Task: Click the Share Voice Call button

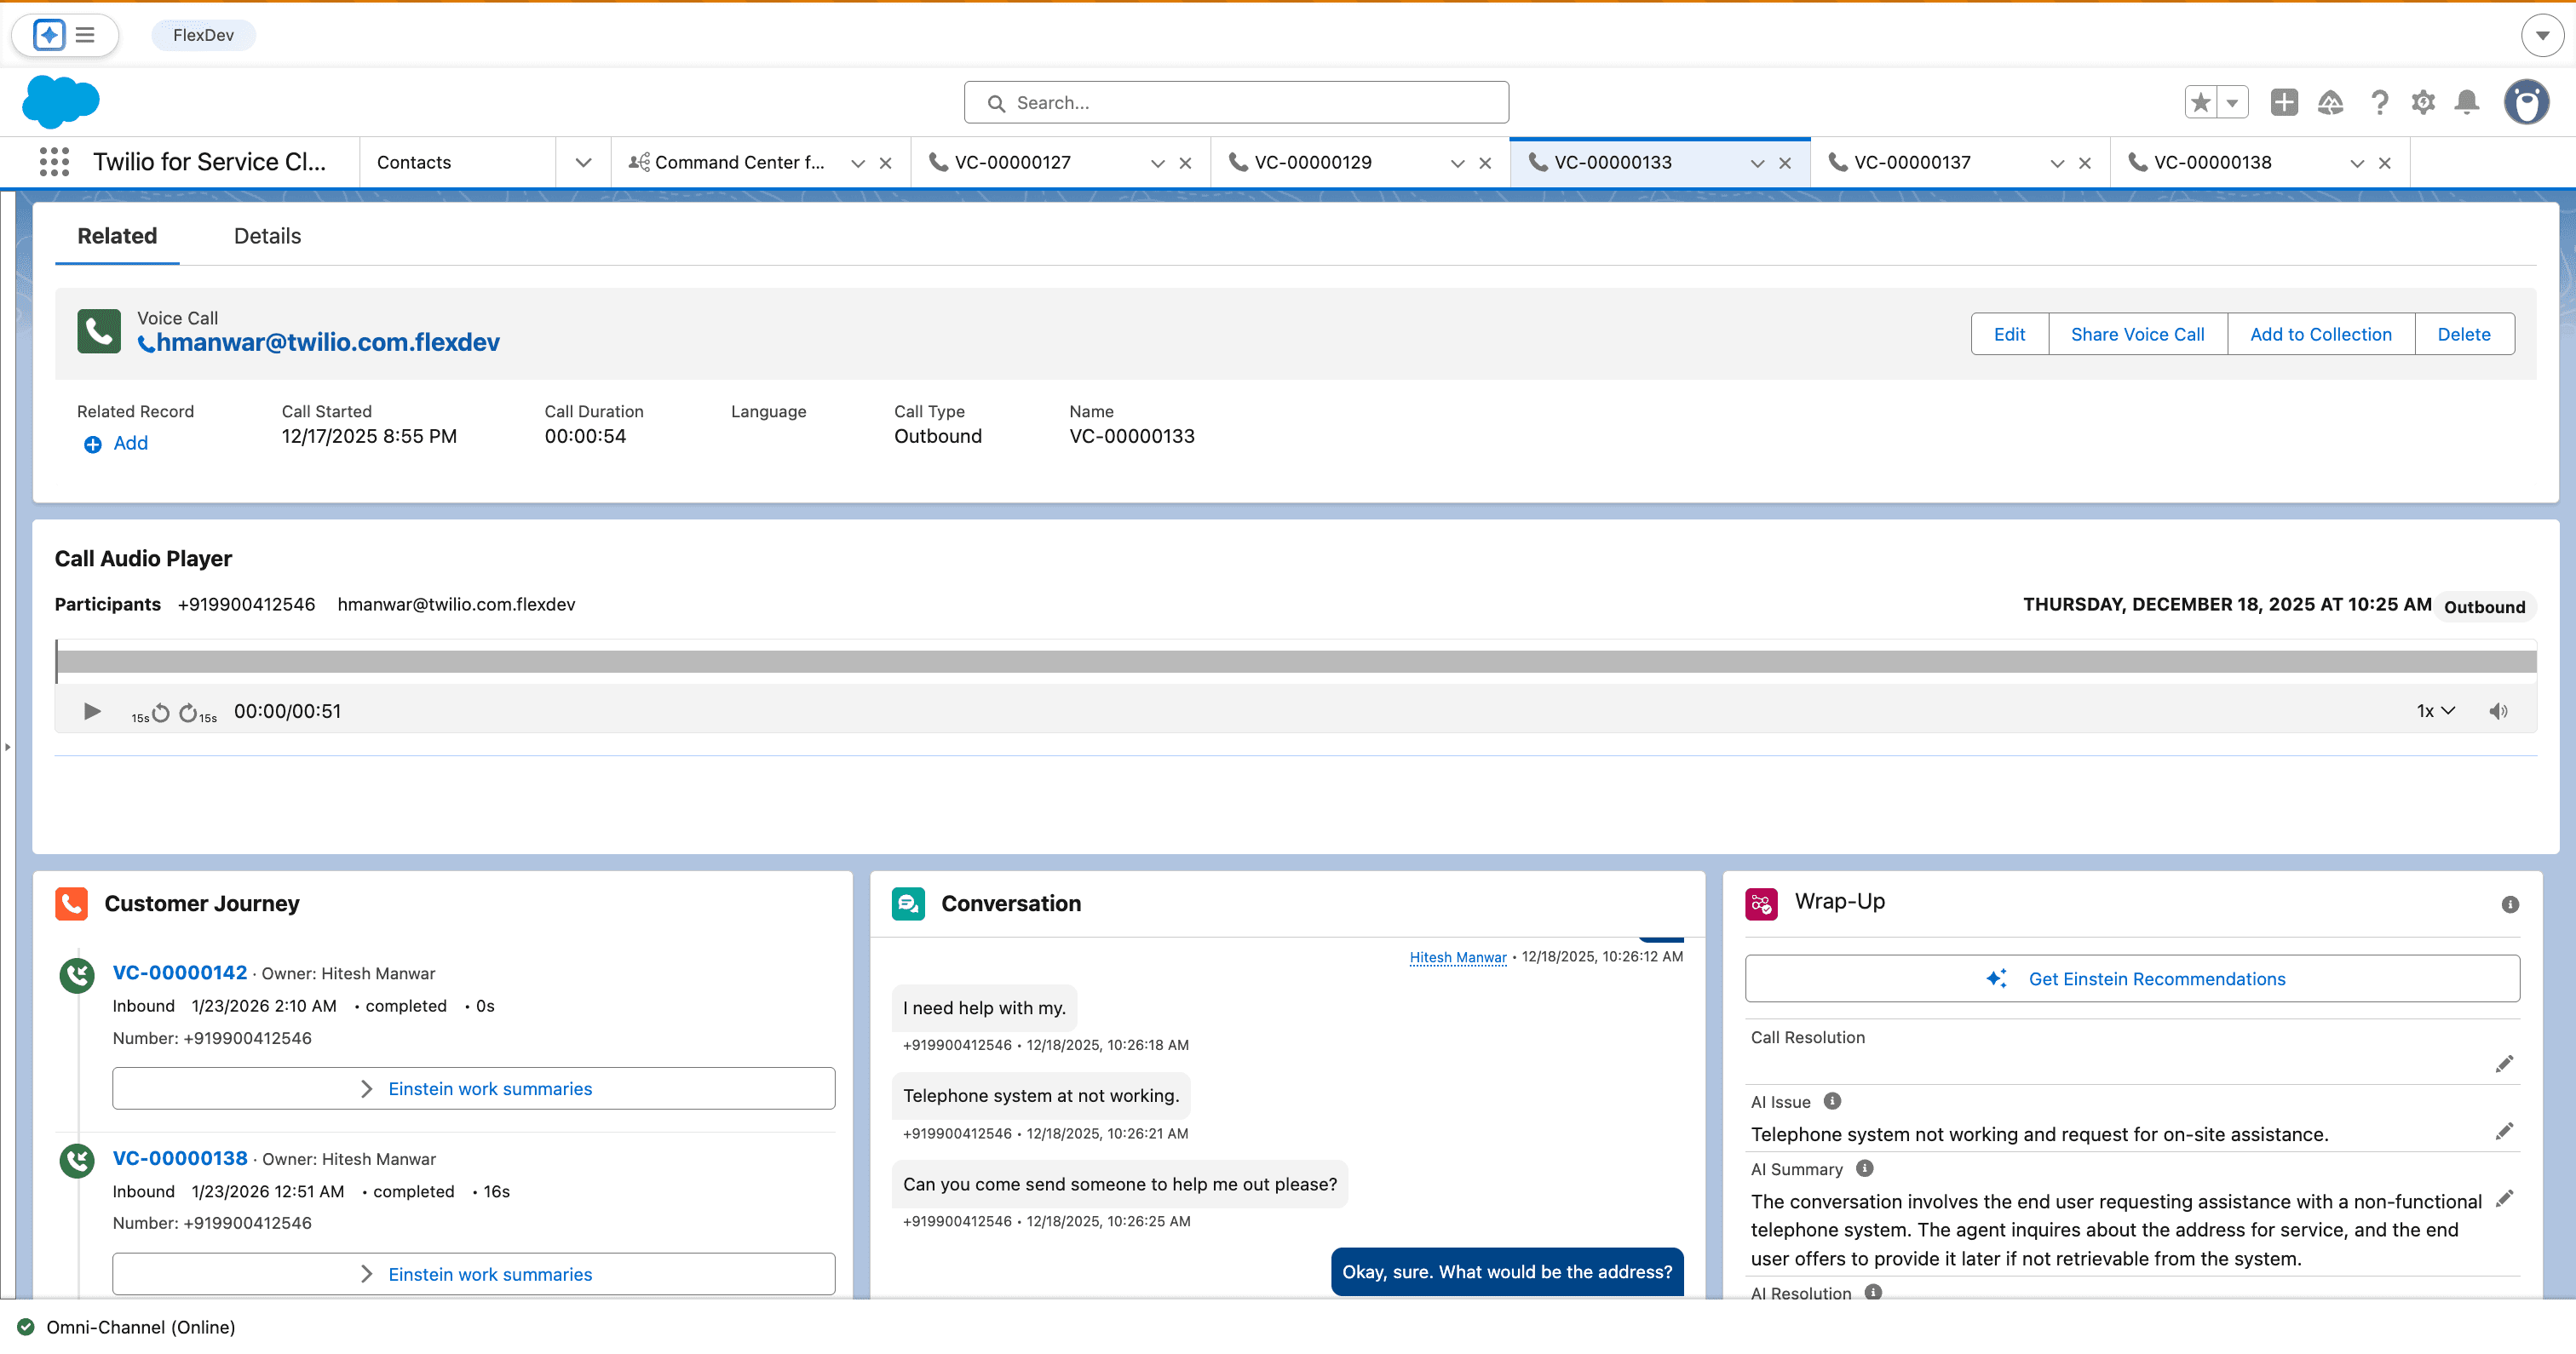Action: pos(2138,334)
